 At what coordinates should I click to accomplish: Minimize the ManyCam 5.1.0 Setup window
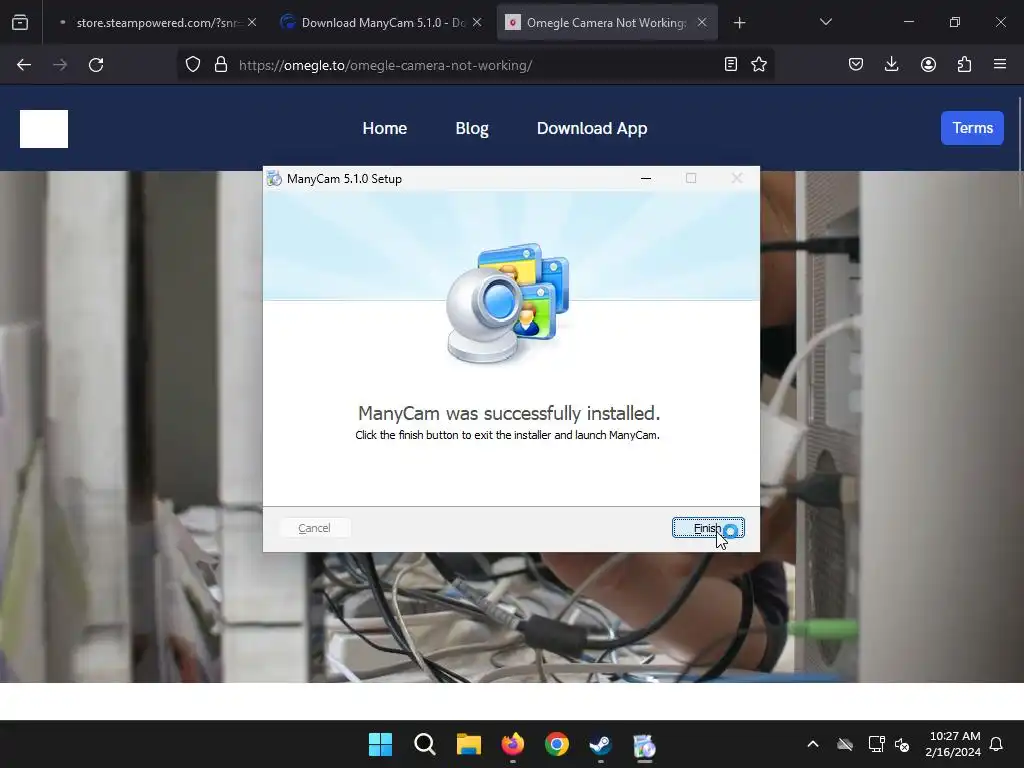tap(646, 178)
